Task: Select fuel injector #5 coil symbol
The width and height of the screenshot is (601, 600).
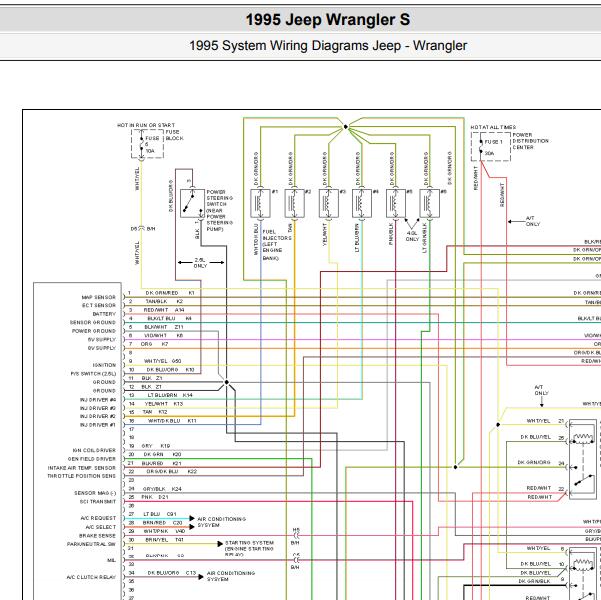Action: tap(396, 203)
